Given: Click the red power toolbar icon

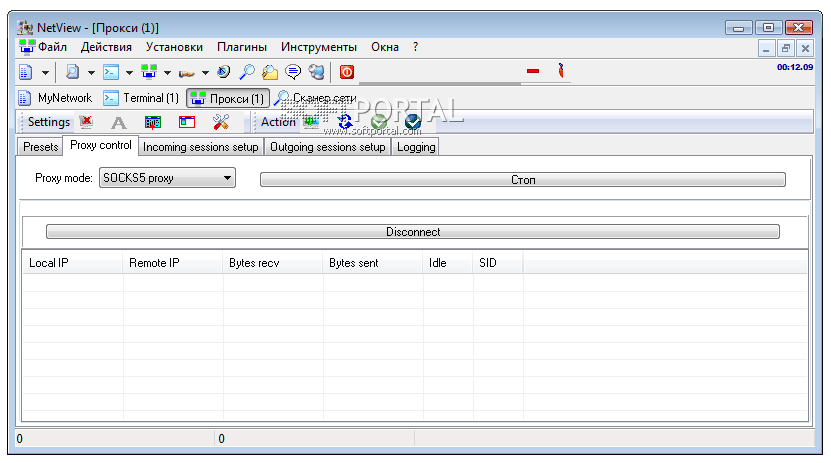Looking at the screenshot, I should point(347,72).
